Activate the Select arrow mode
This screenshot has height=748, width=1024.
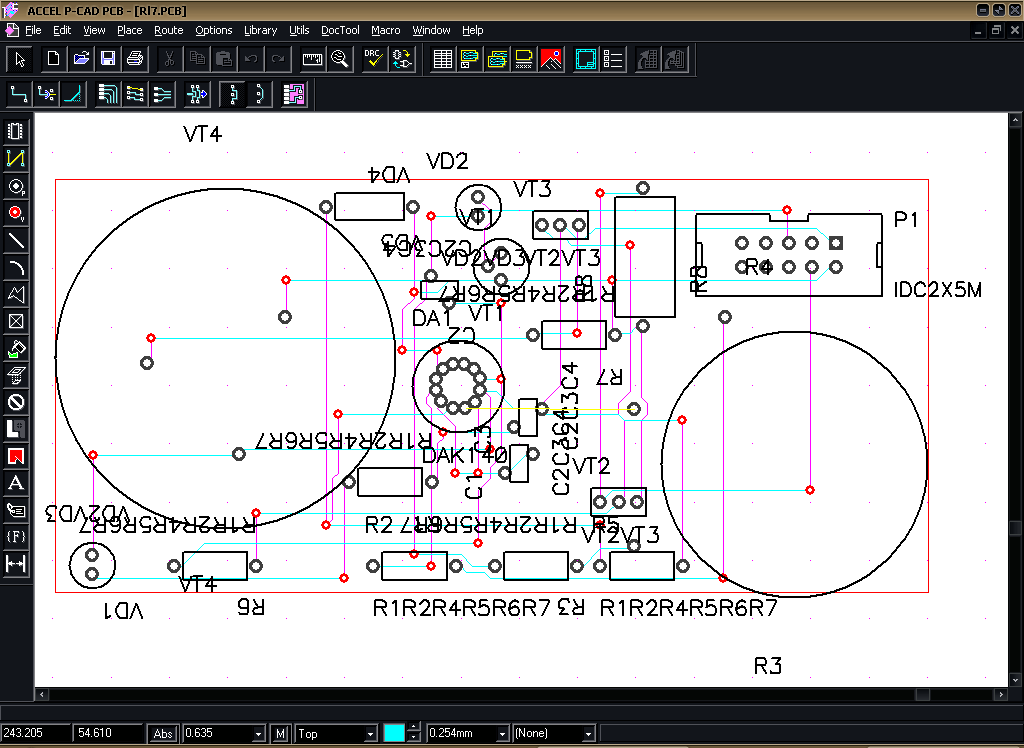(21, 59)
